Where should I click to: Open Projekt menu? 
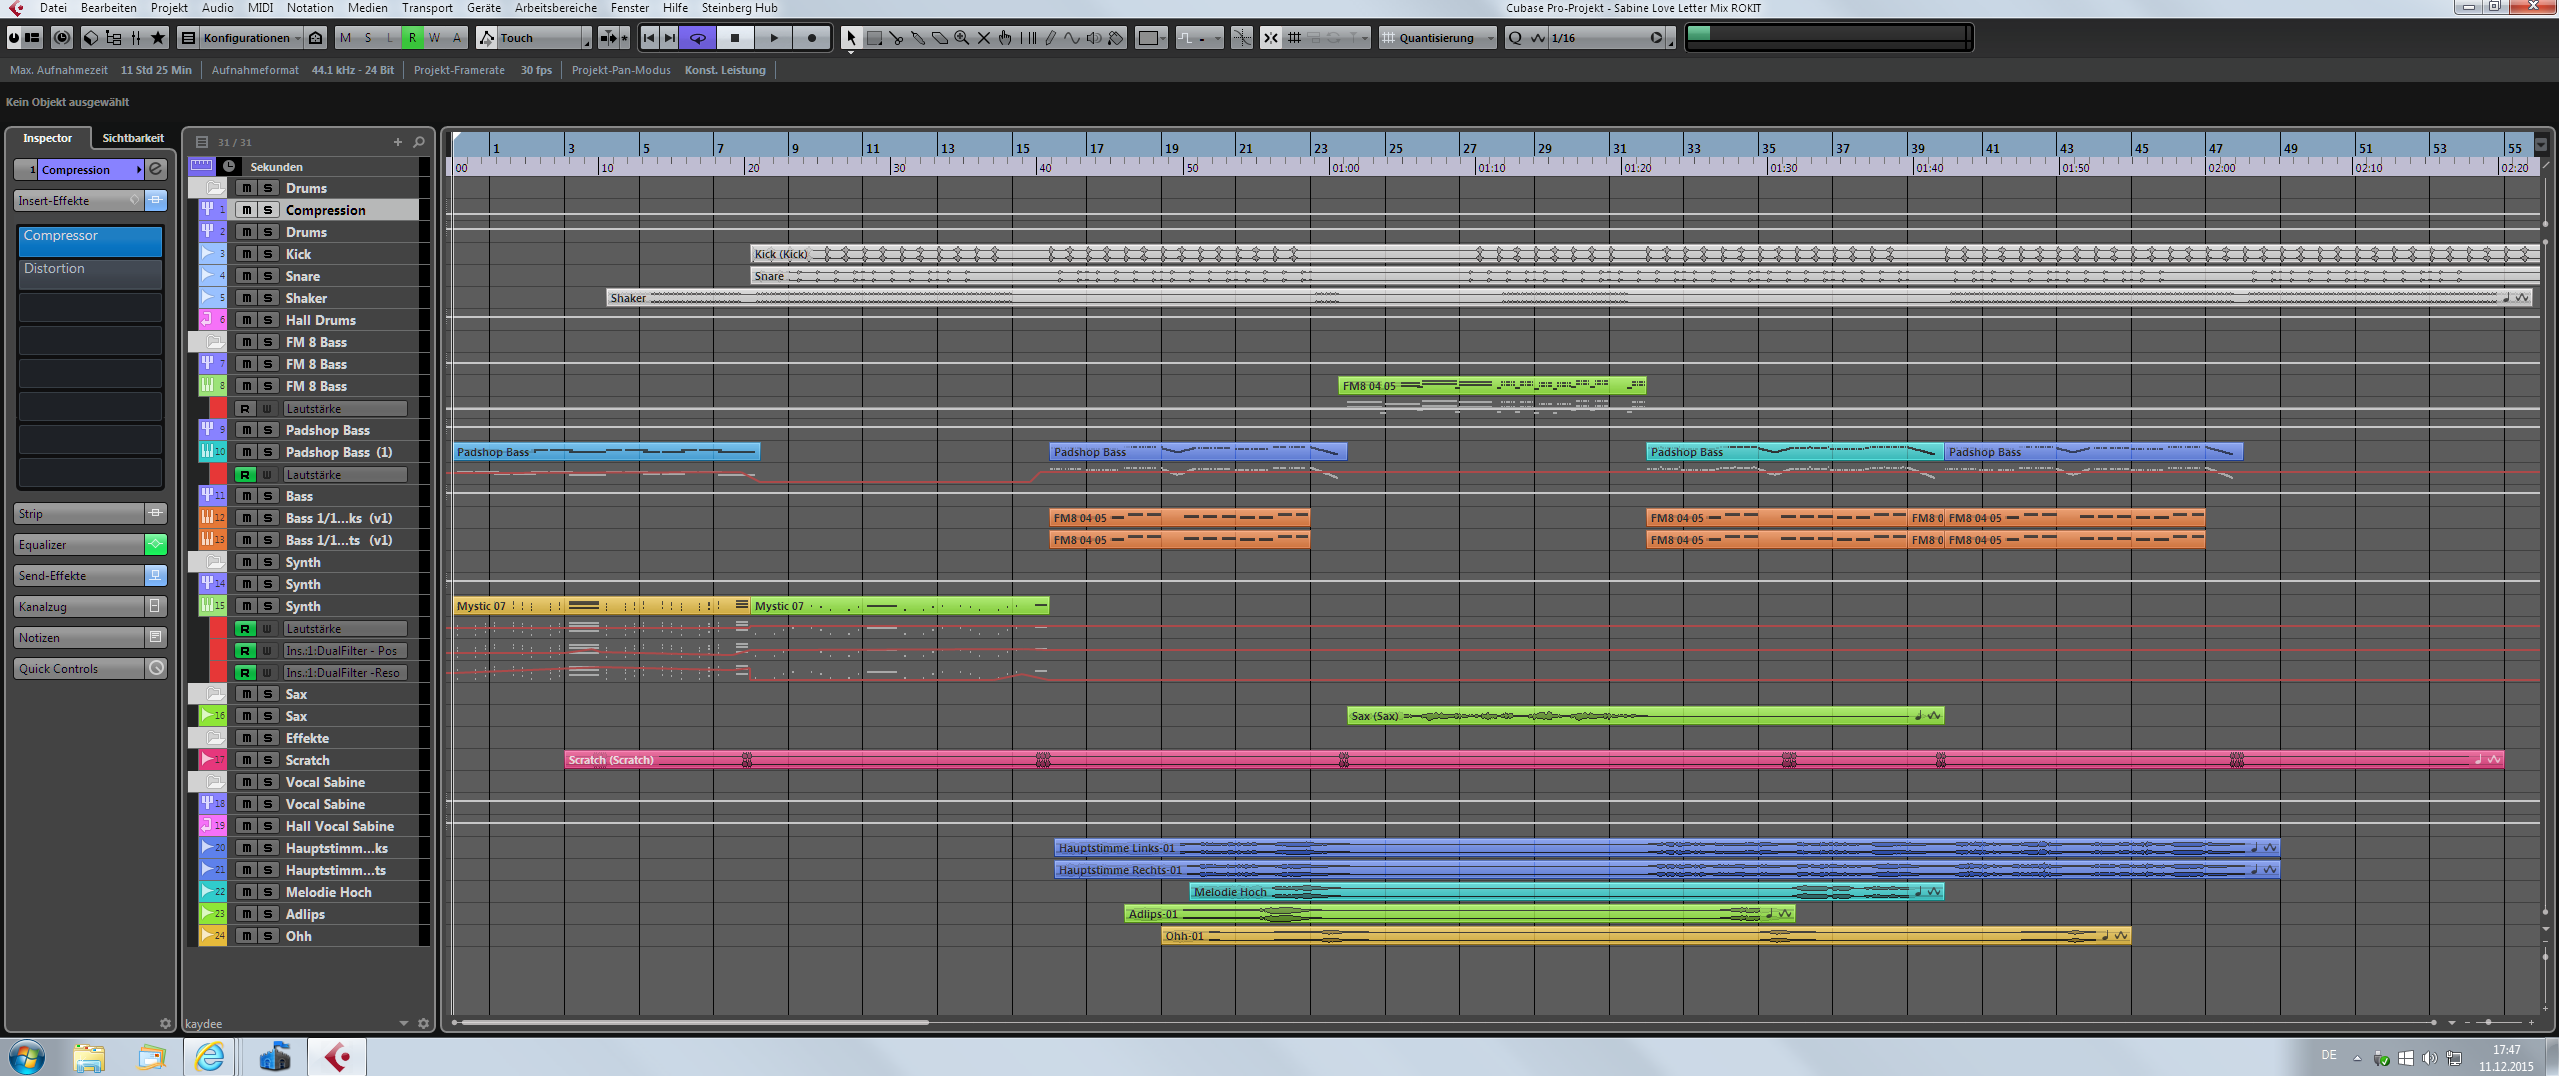click(169, 8)
